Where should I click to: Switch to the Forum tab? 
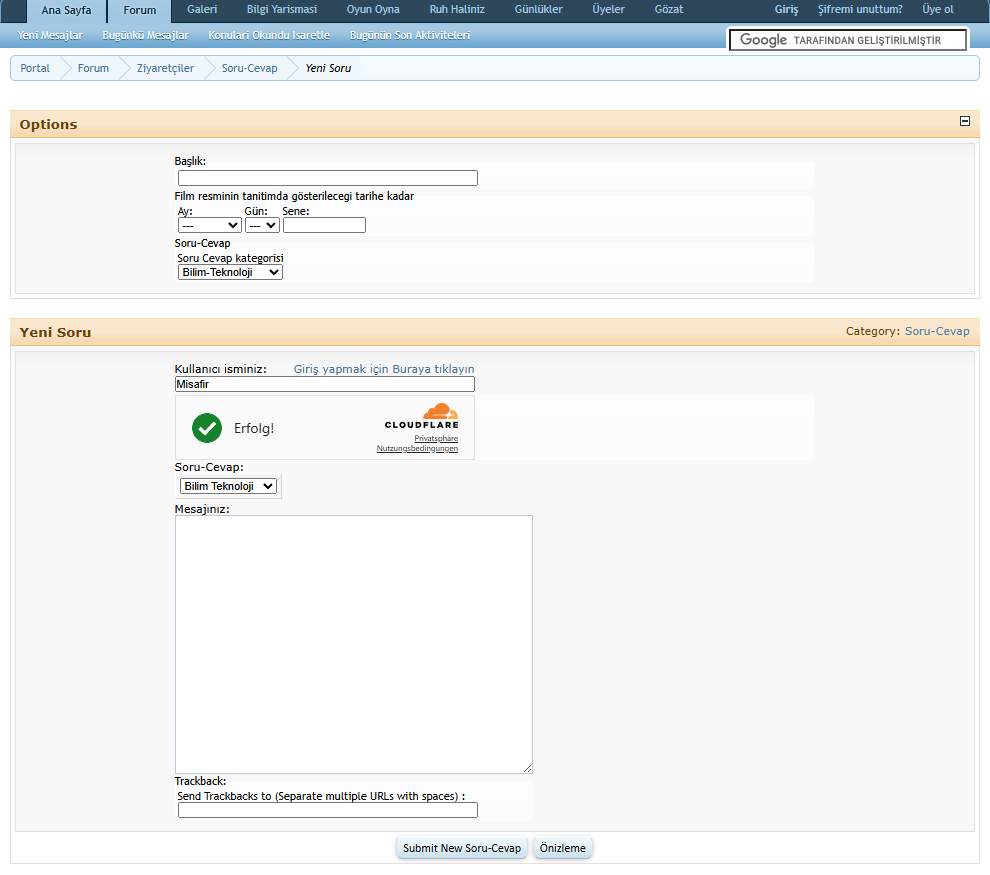[140, 10]
